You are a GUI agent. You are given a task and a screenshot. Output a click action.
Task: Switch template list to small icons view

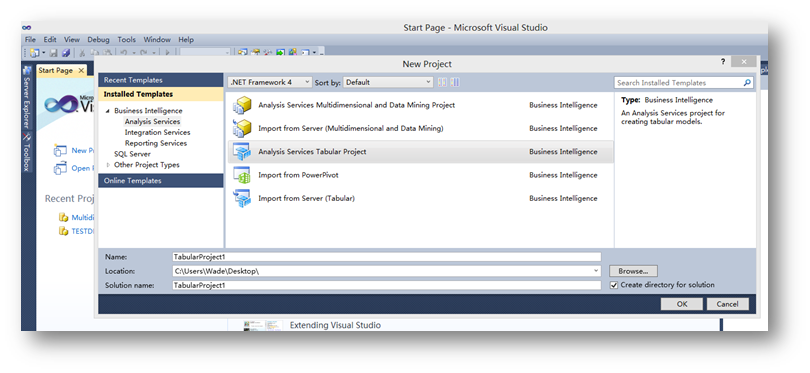[x=442, y=82]
